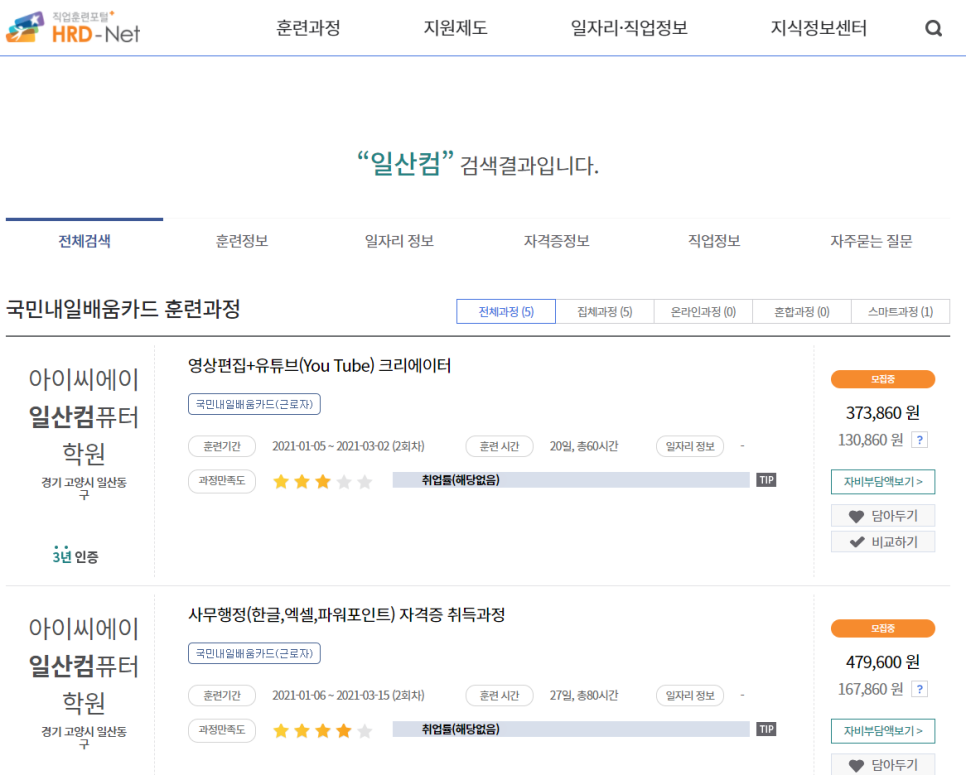Filter by 온라인과정 (0)

click(703, 312)
